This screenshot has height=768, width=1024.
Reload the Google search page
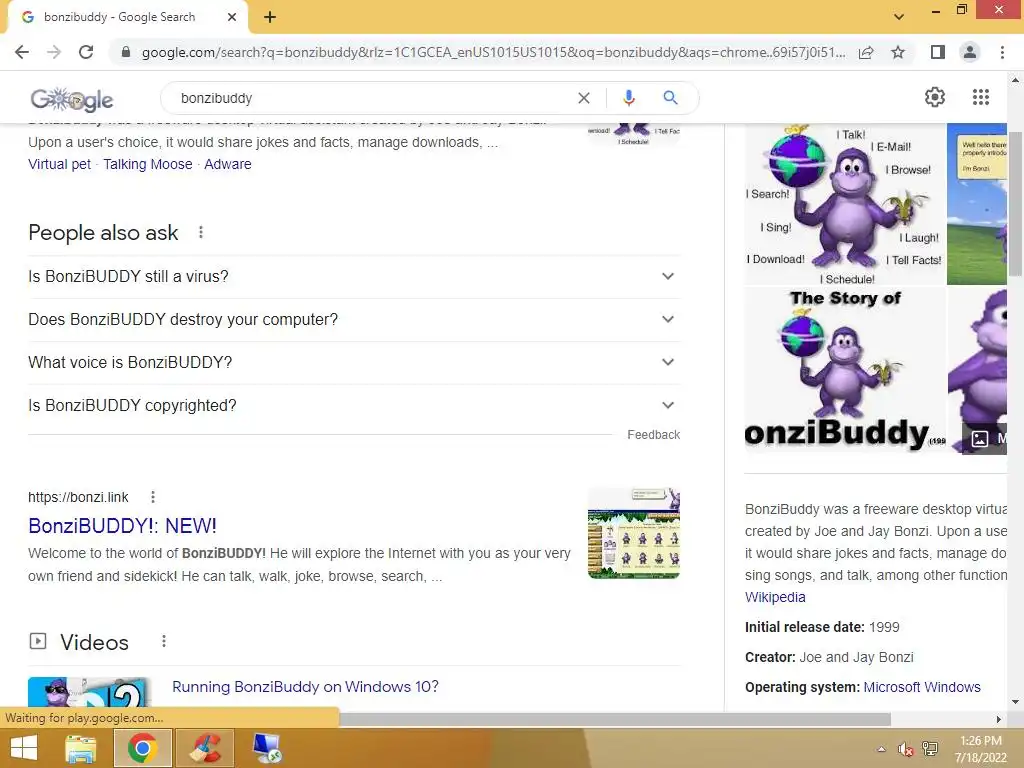tap(86, 52)
